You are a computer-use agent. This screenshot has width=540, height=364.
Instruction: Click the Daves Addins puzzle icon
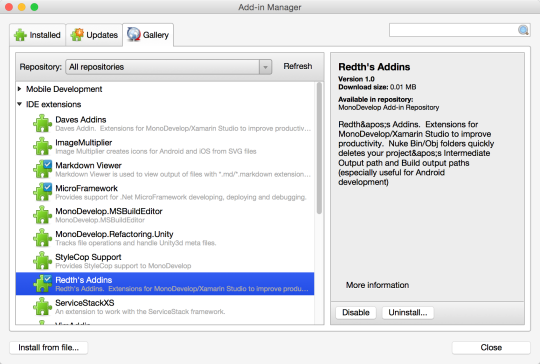coord(42,123)
